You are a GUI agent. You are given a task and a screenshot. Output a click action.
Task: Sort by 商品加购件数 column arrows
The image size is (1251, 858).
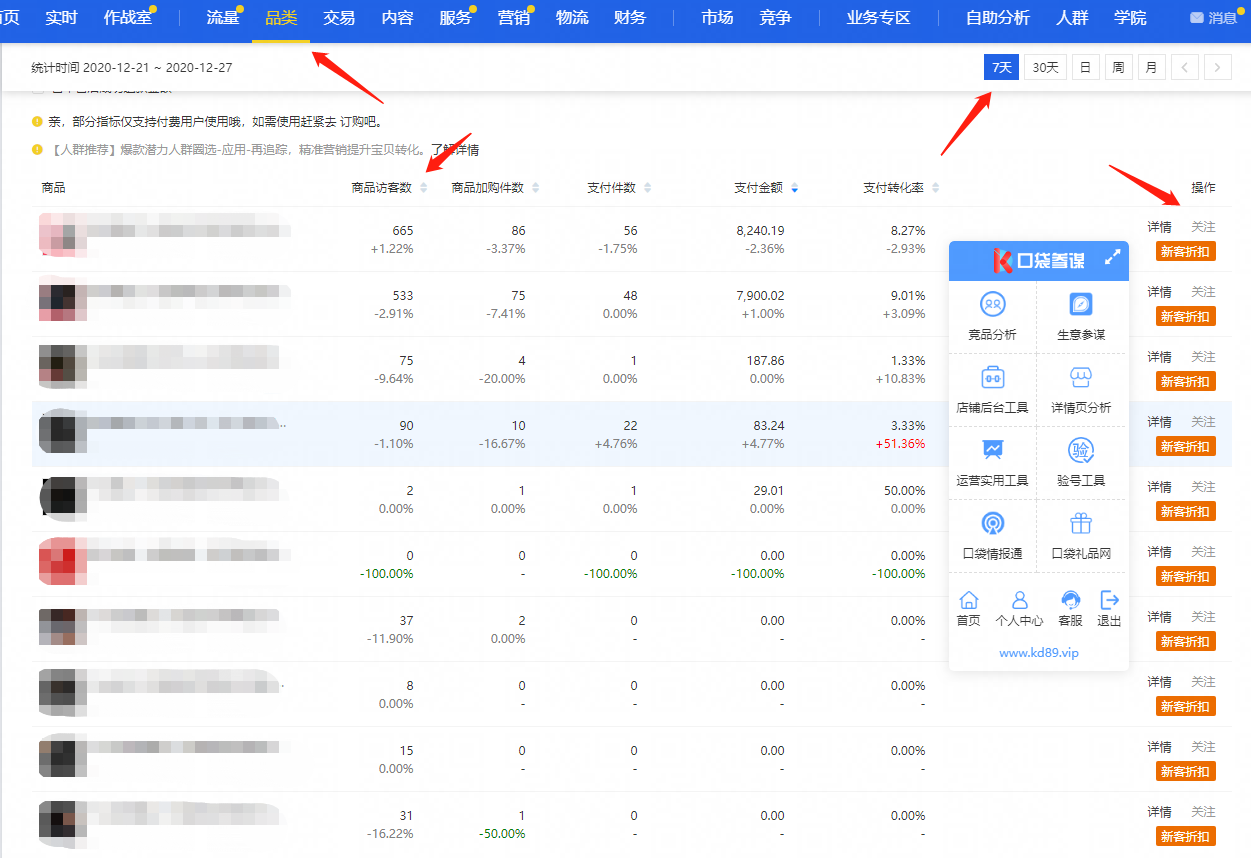[x=535, y=188]
